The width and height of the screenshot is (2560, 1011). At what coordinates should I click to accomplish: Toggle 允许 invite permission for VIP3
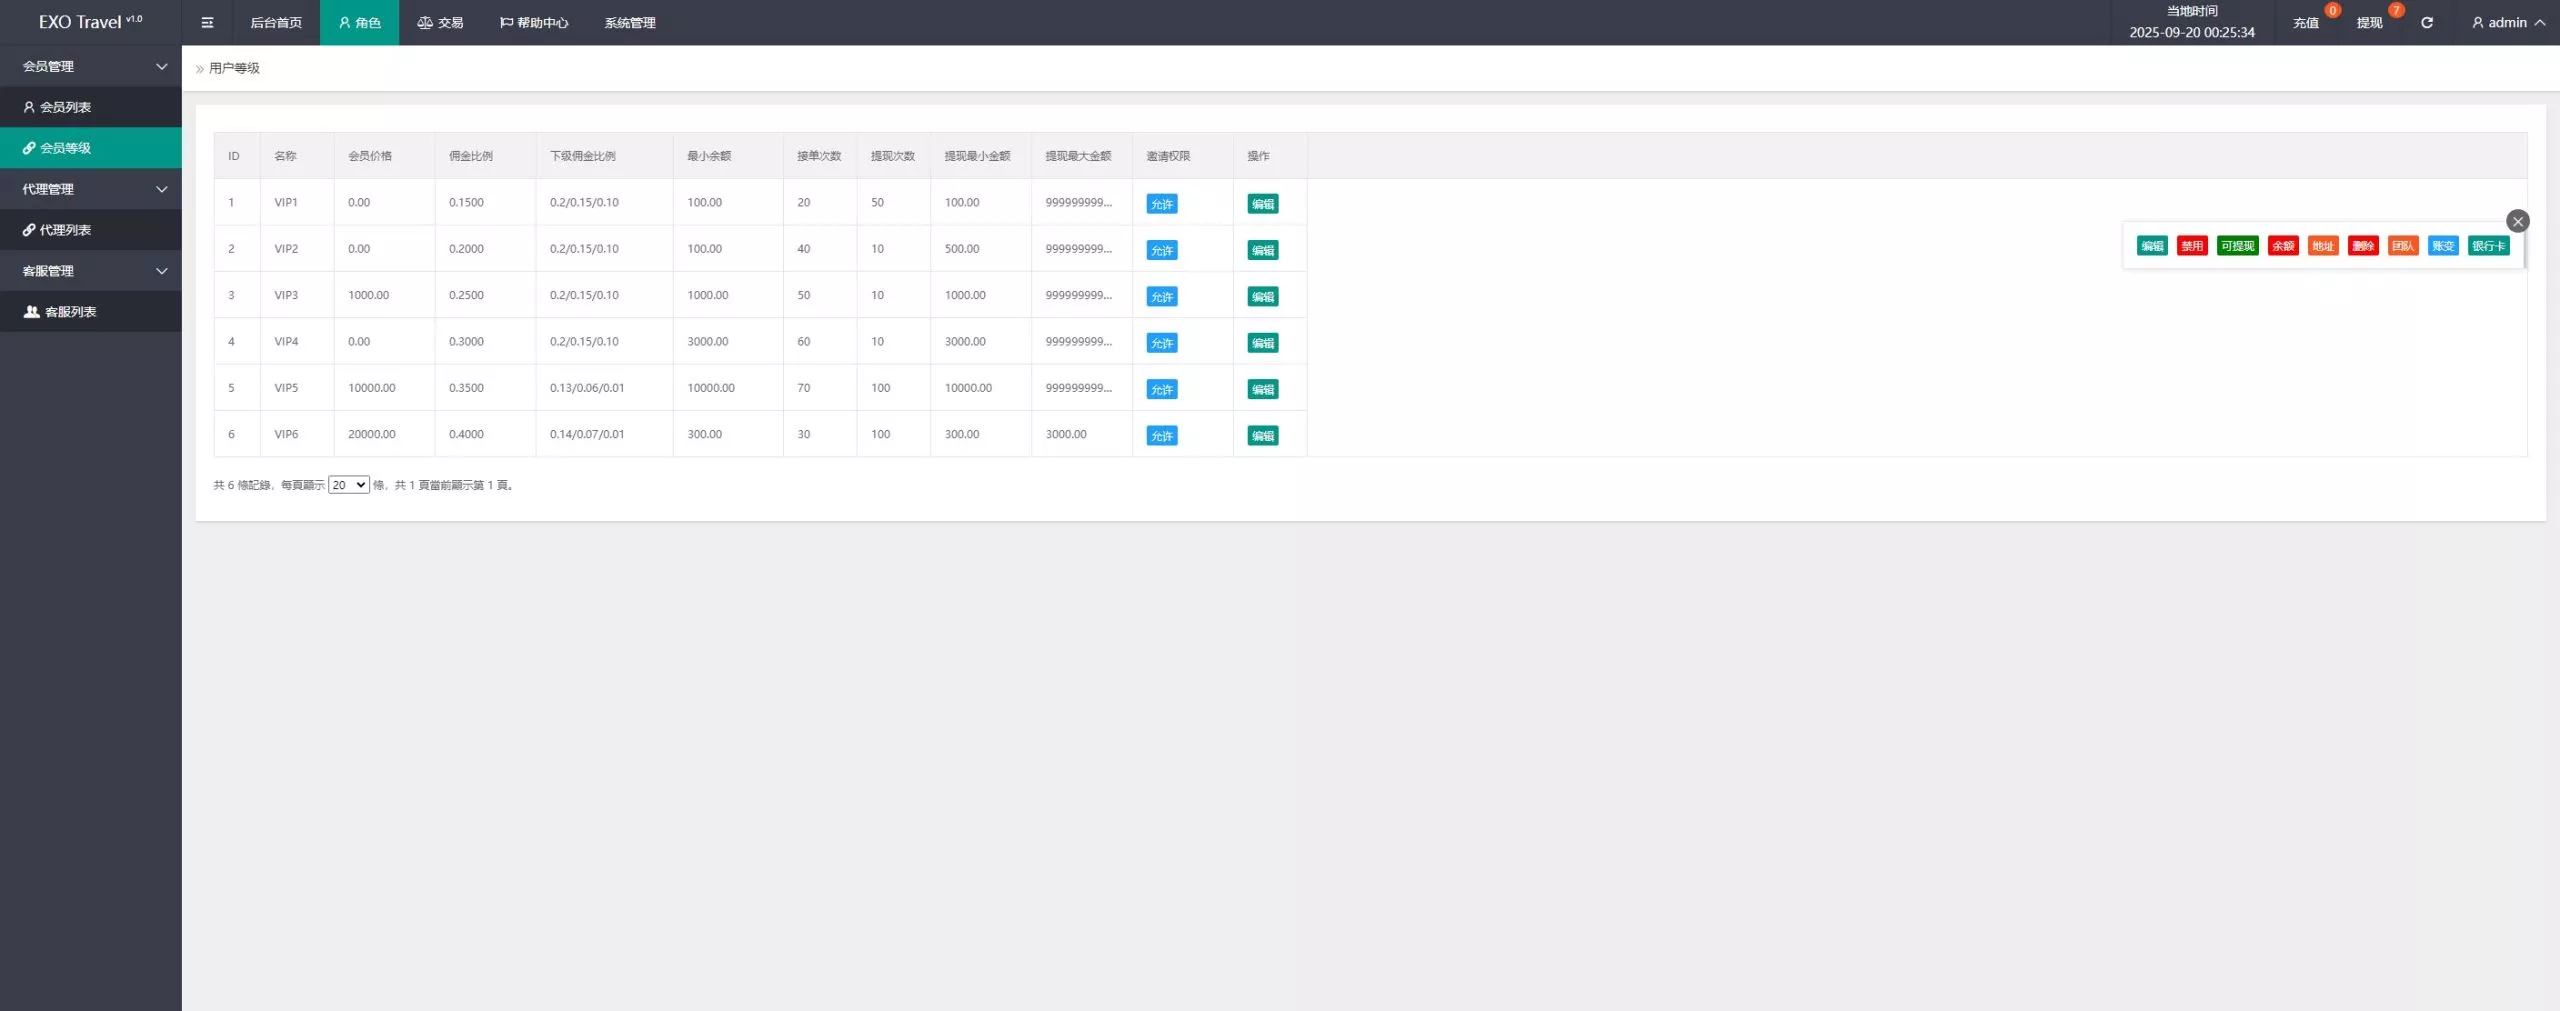[x=1161, y=297]
